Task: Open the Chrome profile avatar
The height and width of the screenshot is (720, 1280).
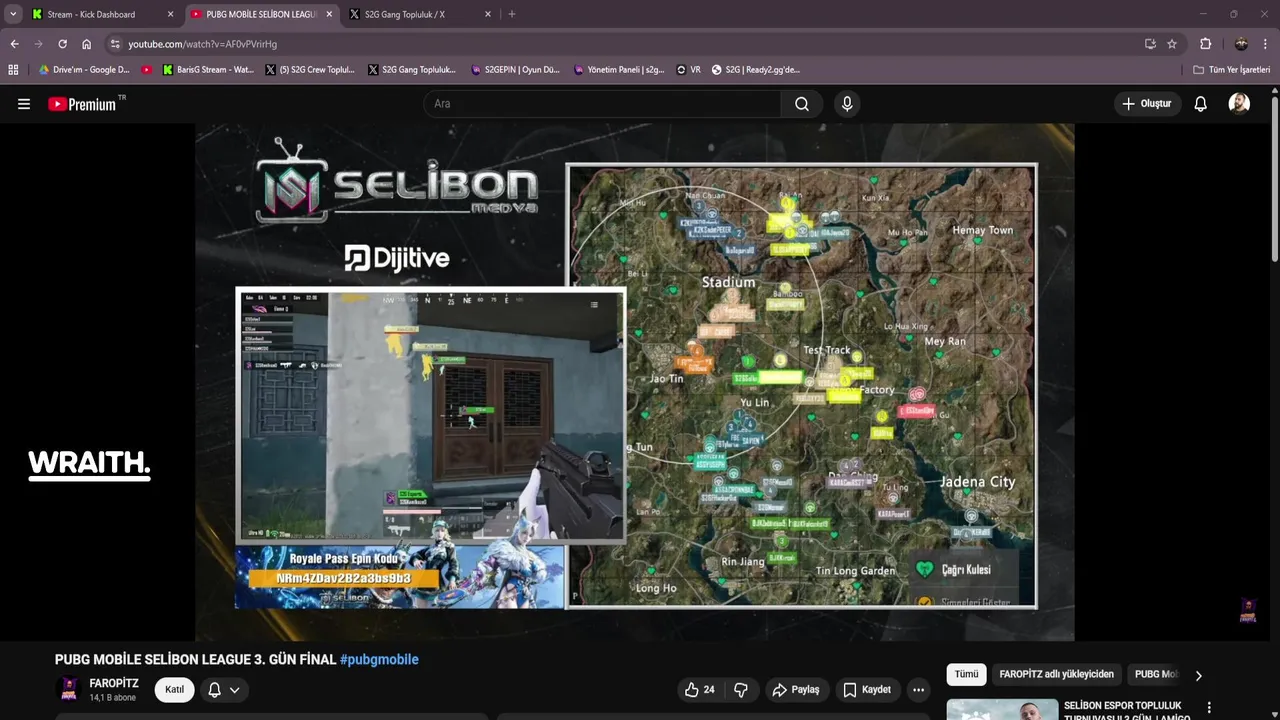Action: [x=1241, y=44]
